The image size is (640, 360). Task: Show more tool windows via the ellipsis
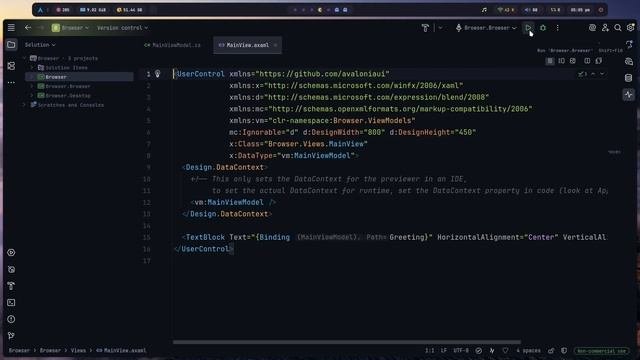click(11, 82)
